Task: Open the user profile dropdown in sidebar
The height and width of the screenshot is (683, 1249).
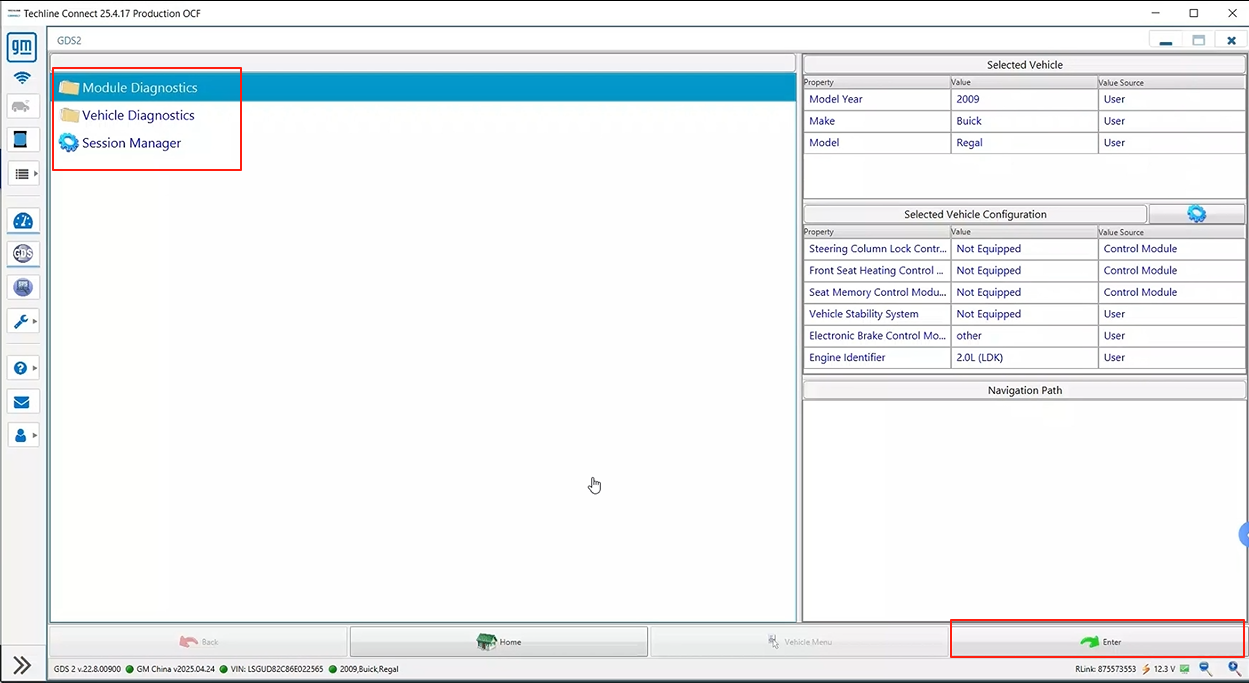Action: click(x=35, y=435)
